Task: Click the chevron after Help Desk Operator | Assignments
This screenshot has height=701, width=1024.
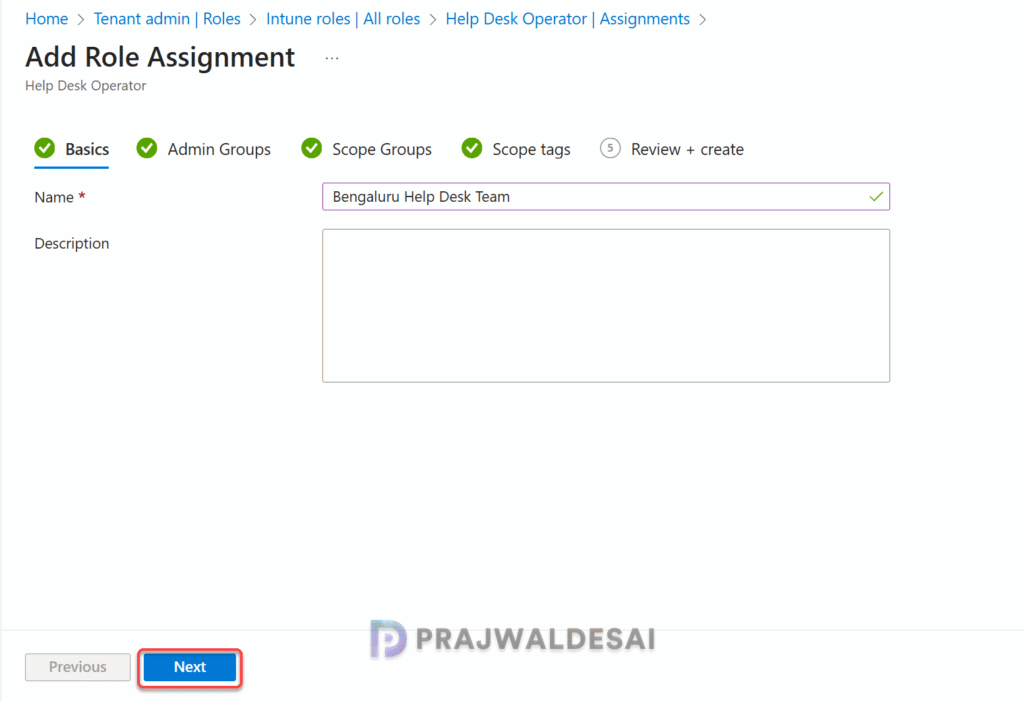Action: pos(703,20)
